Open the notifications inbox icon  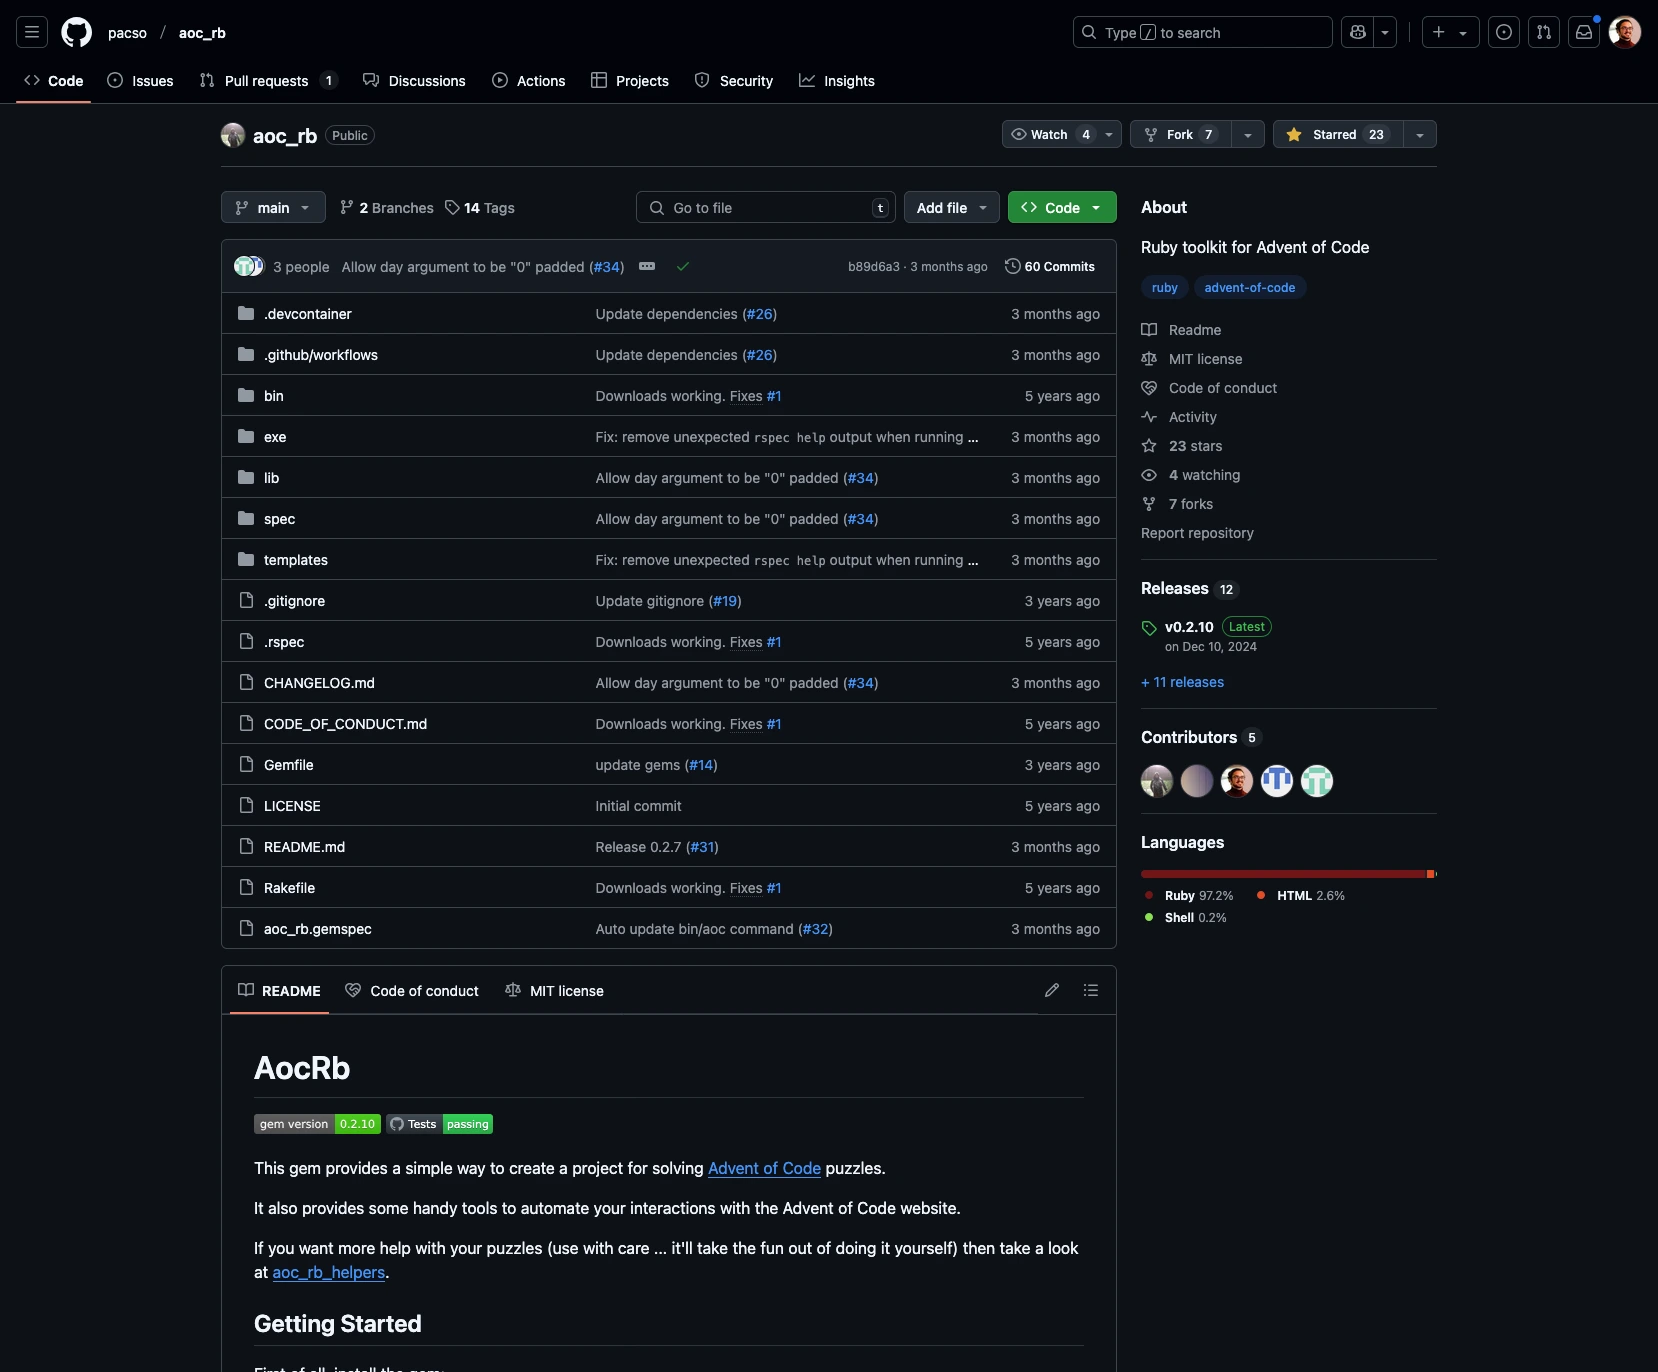1584,33
